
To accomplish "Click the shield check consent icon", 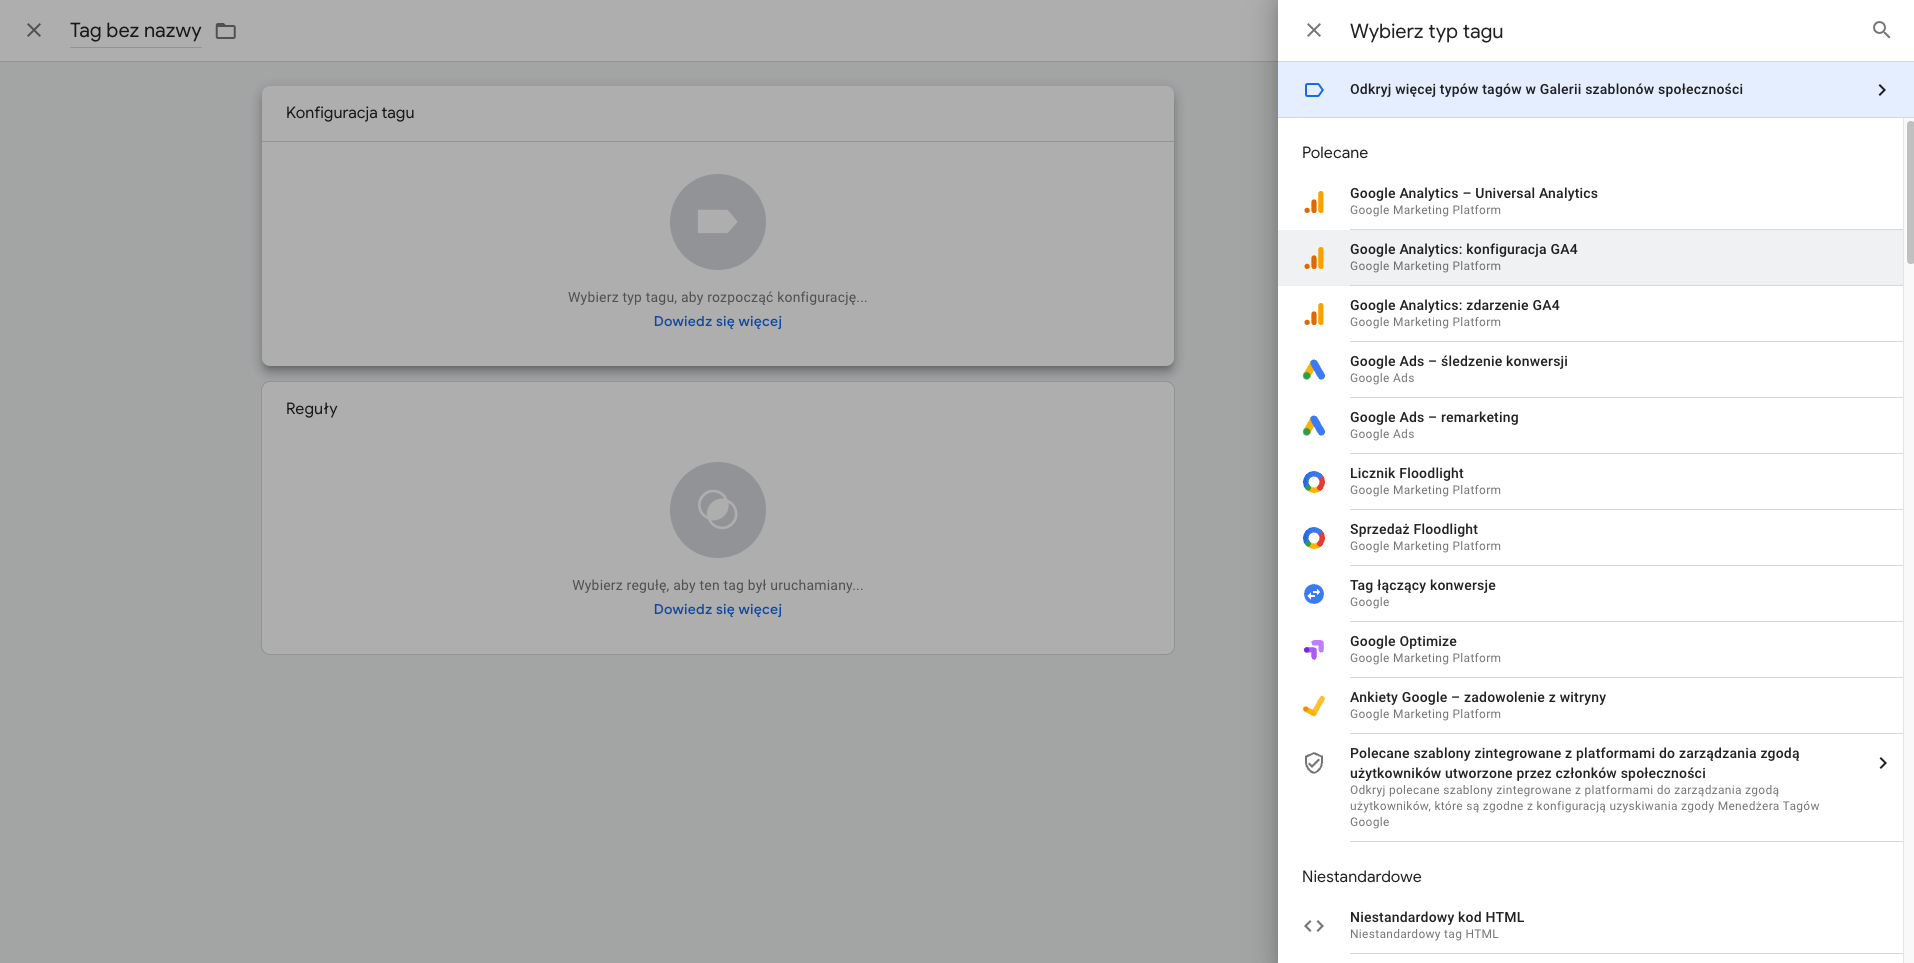I will 1314,763.
